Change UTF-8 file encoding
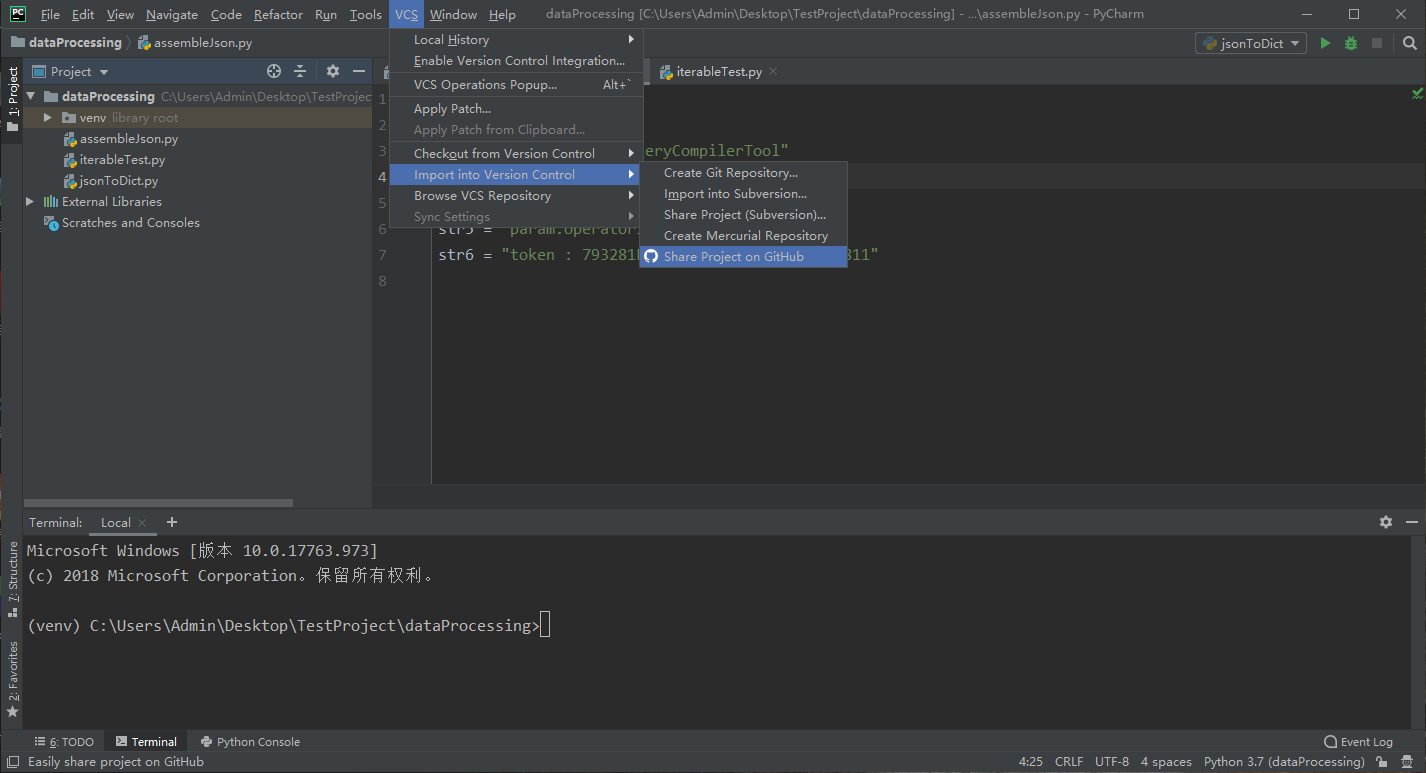The height and width of the screenshot is (773, 1426). click(x=1112, y=762)
